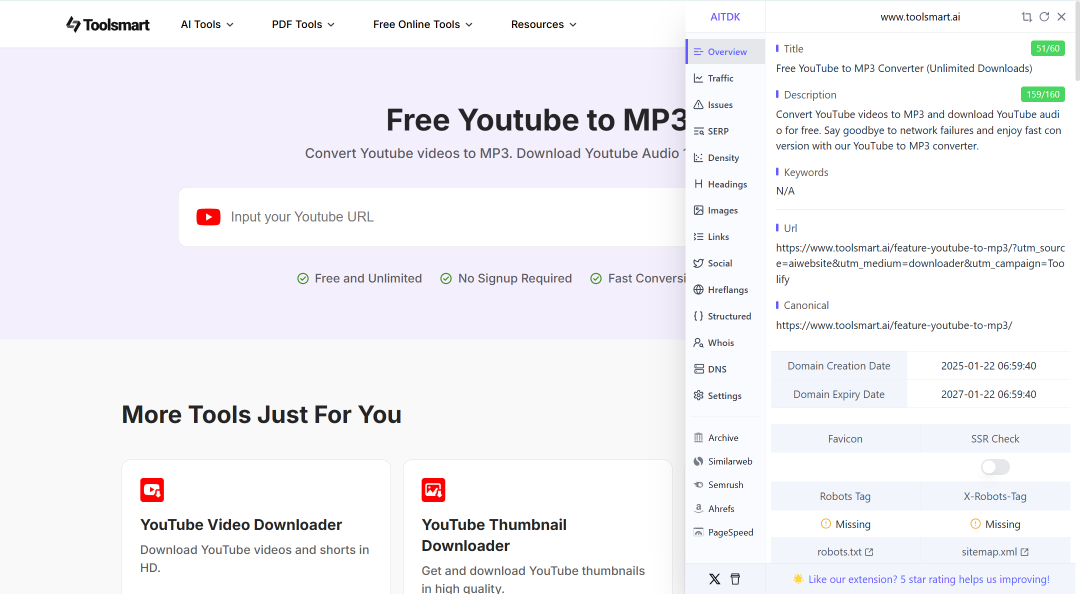Click the Whois person icon
The image size is (1080, 594).
point(698,342)
